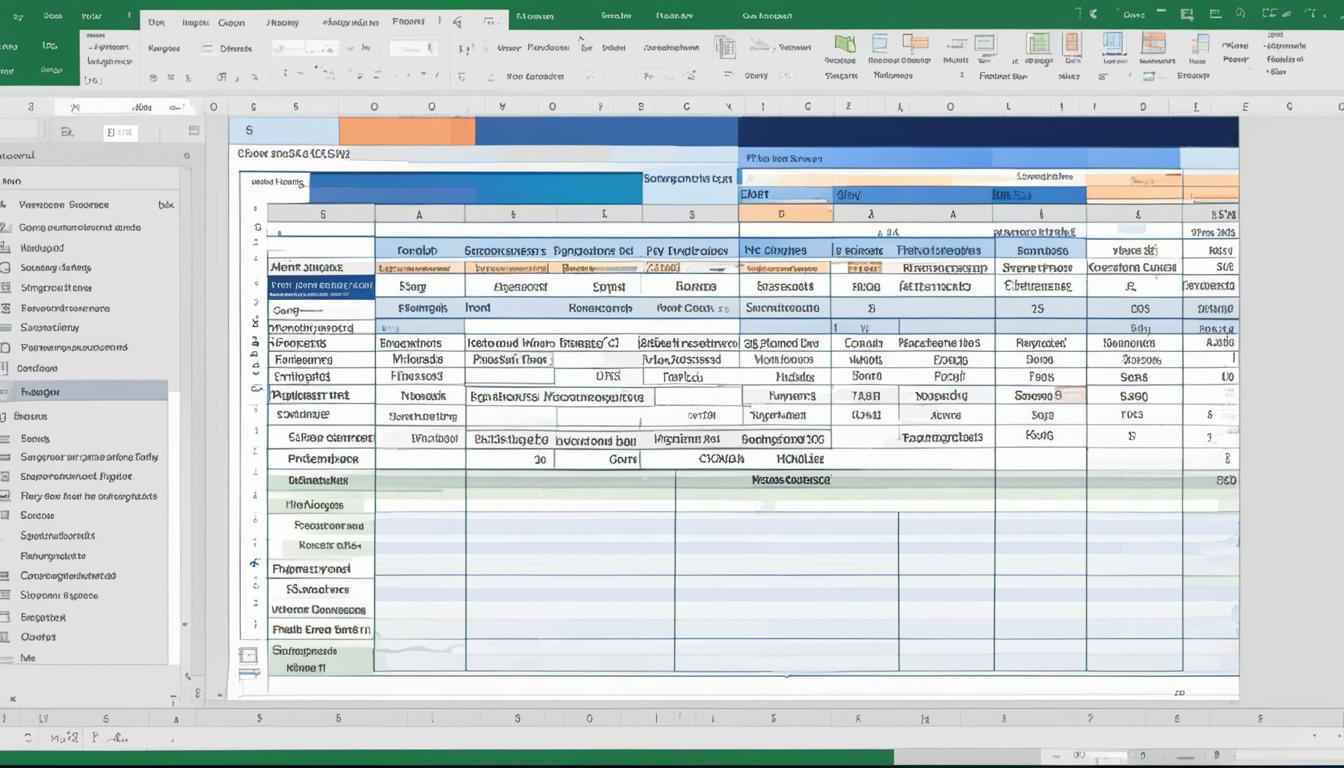Select the highlighted row in the left panel

click(84, 392)
